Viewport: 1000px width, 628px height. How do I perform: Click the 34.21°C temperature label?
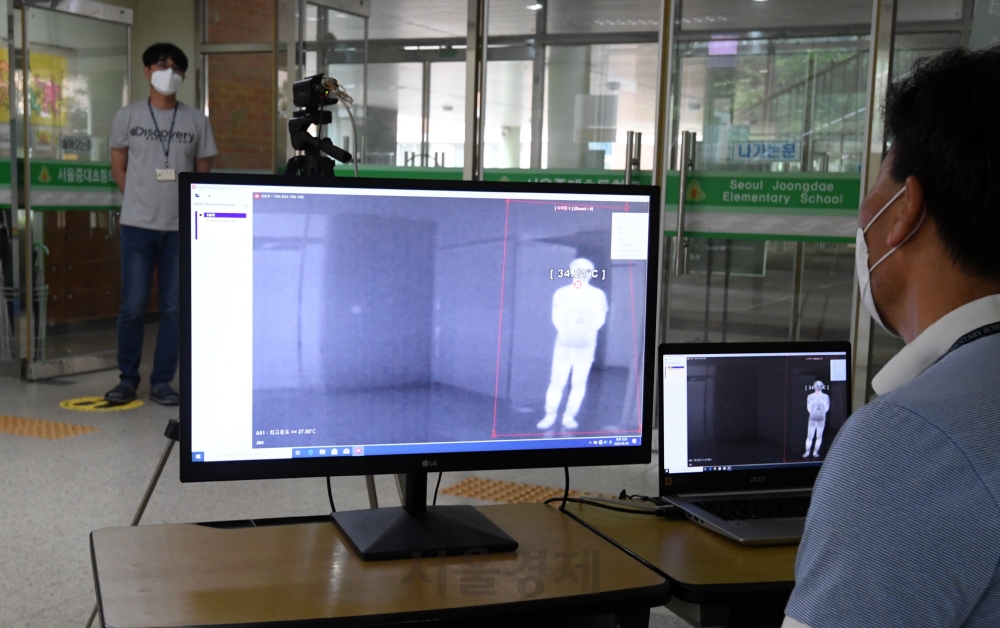pyautogui.click(x=577, y=274)
